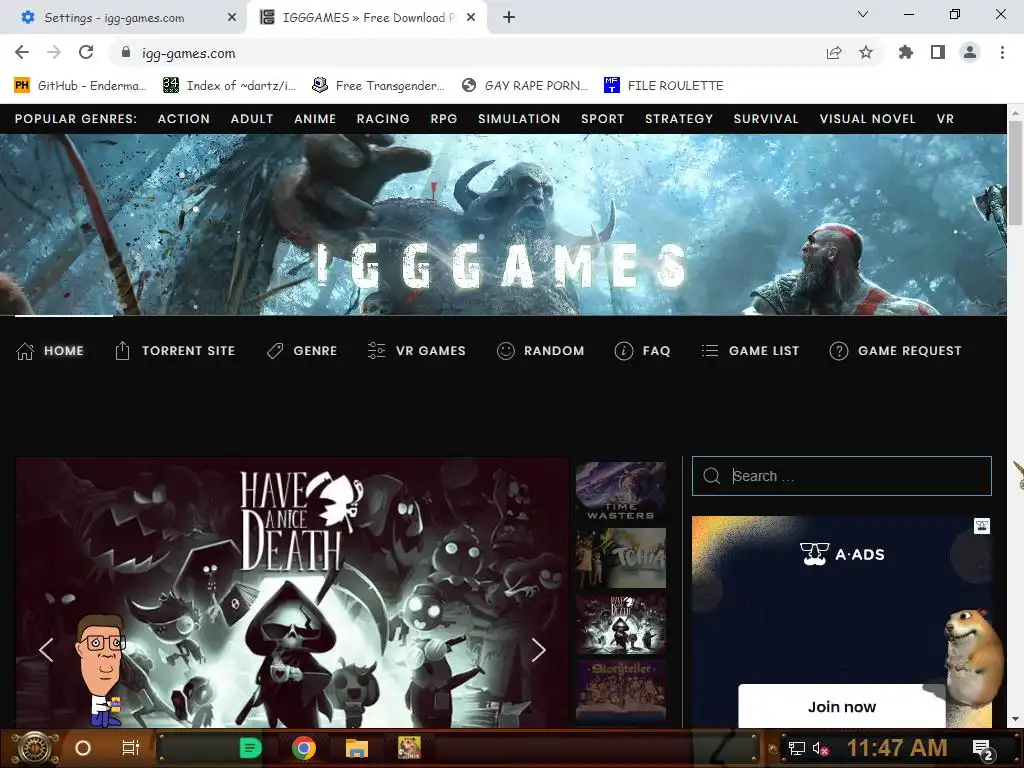This screenshot has height=768, width=1024.
Task: Open Chrome from the taskbar
Action: click(x=304, y=748)
